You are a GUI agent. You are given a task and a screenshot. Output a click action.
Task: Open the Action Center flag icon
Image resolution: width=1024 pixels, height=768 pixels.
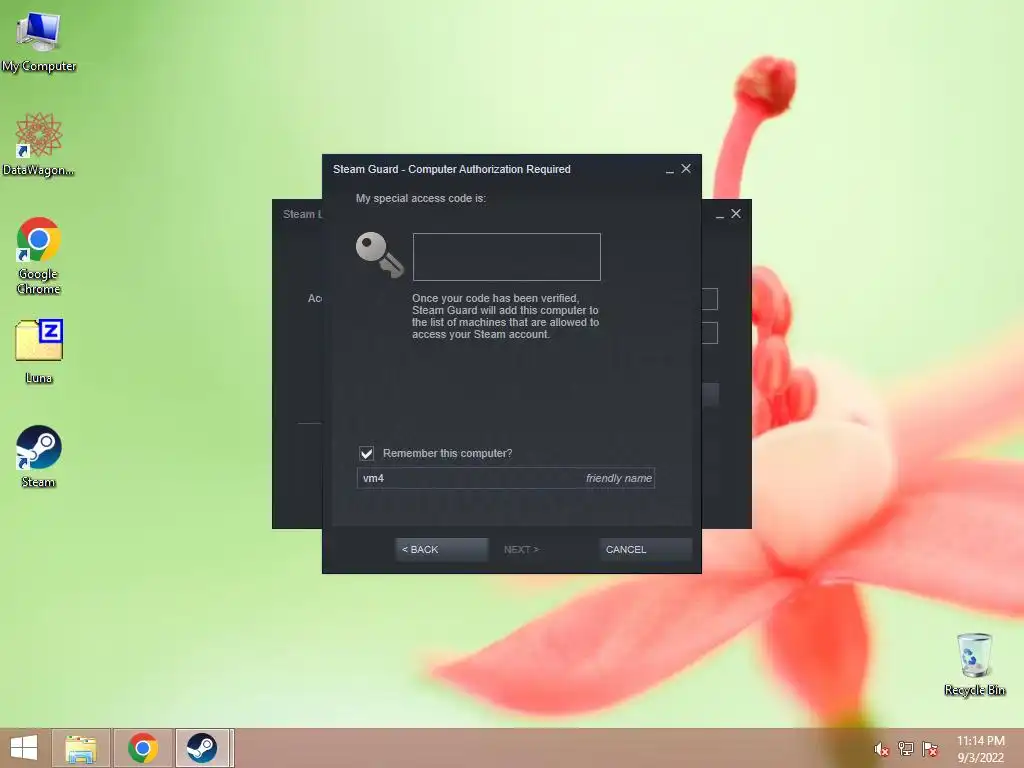[930, 749]
